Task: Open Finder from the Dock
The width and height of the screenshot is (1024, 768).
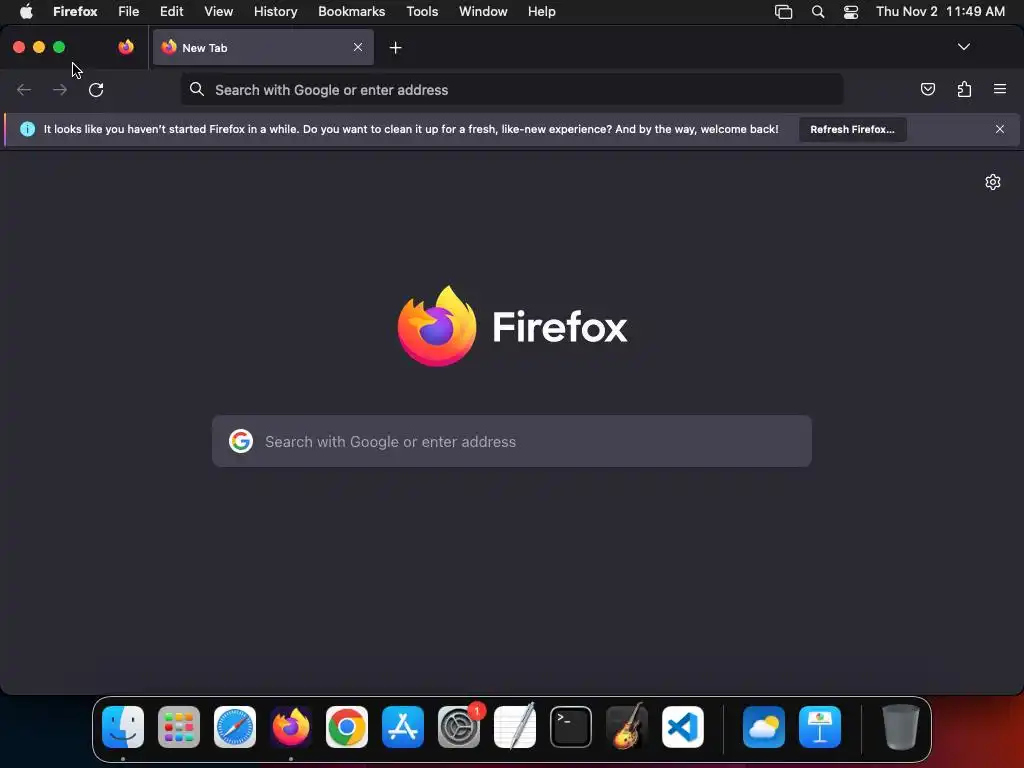Action: tap(123, 727)
